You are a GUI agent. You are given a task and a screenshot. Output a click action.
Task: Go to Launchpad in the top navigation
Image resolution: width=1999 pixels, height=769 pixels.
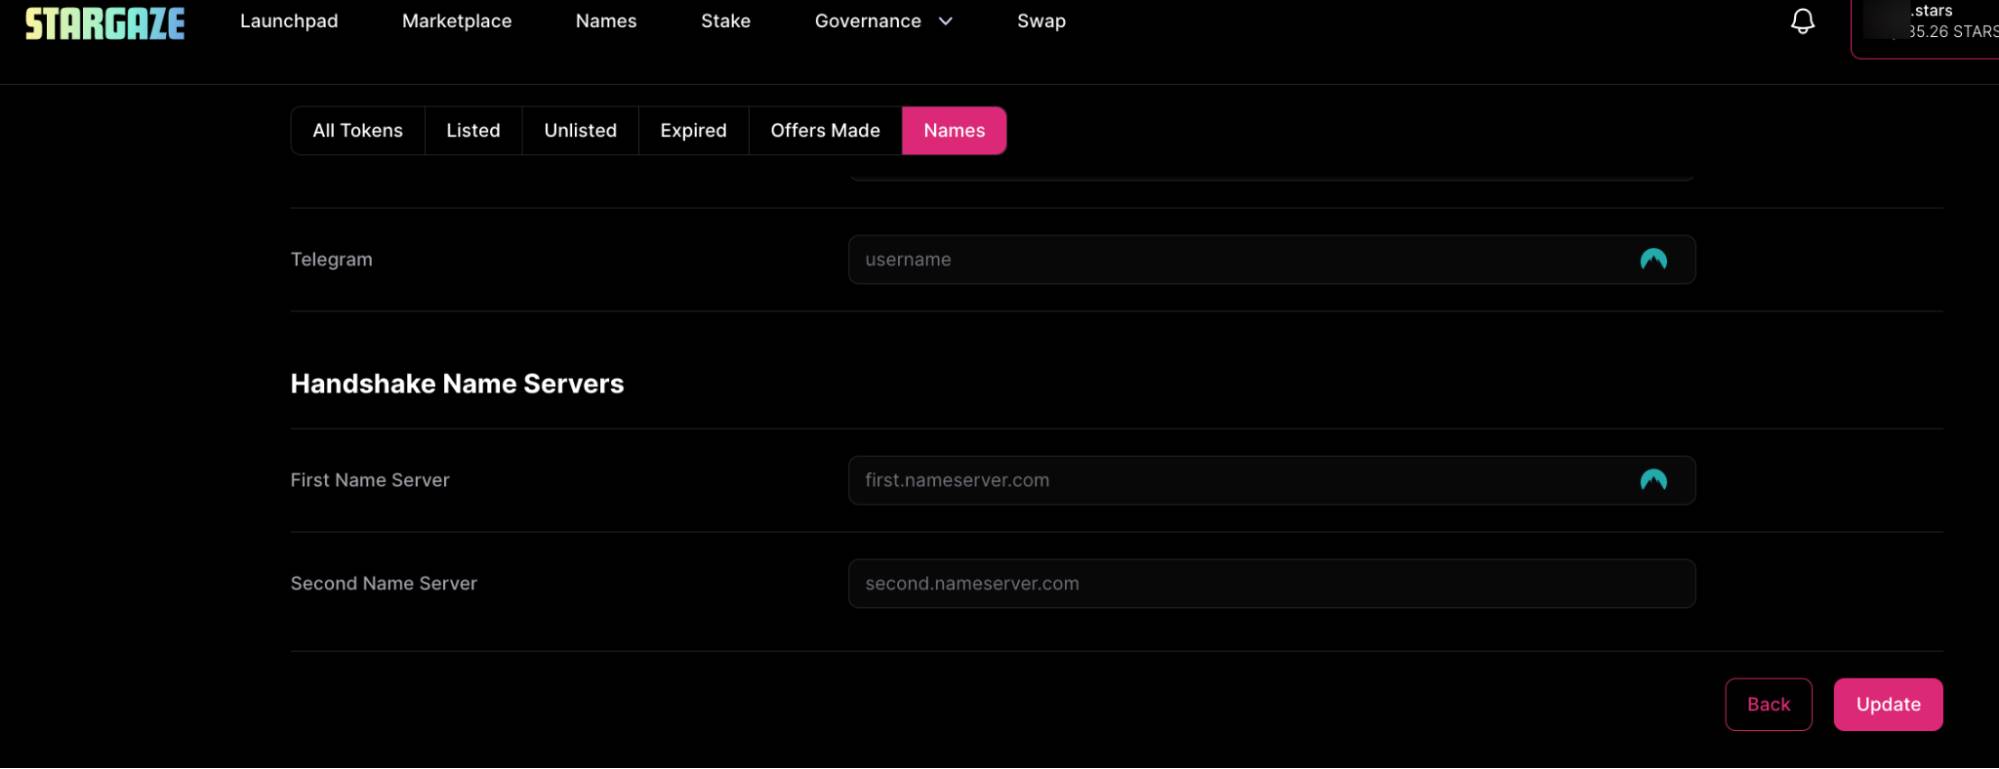click(x=289, y=21)
